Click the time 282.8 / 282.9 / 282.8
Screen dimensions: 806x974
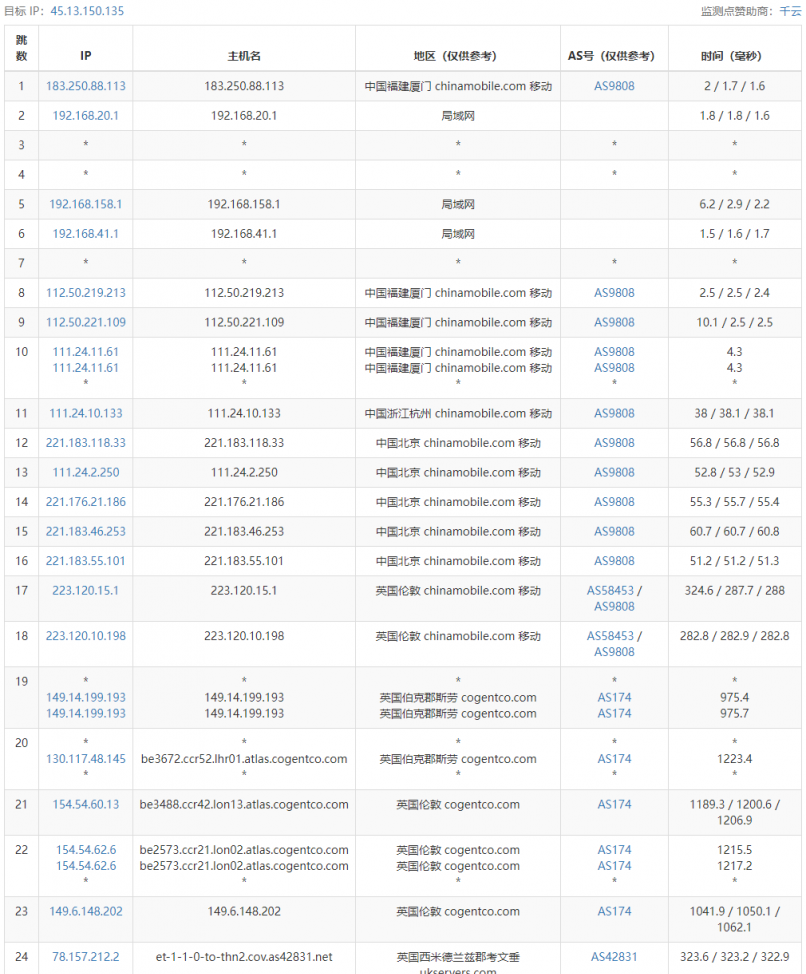click(735, 636)
